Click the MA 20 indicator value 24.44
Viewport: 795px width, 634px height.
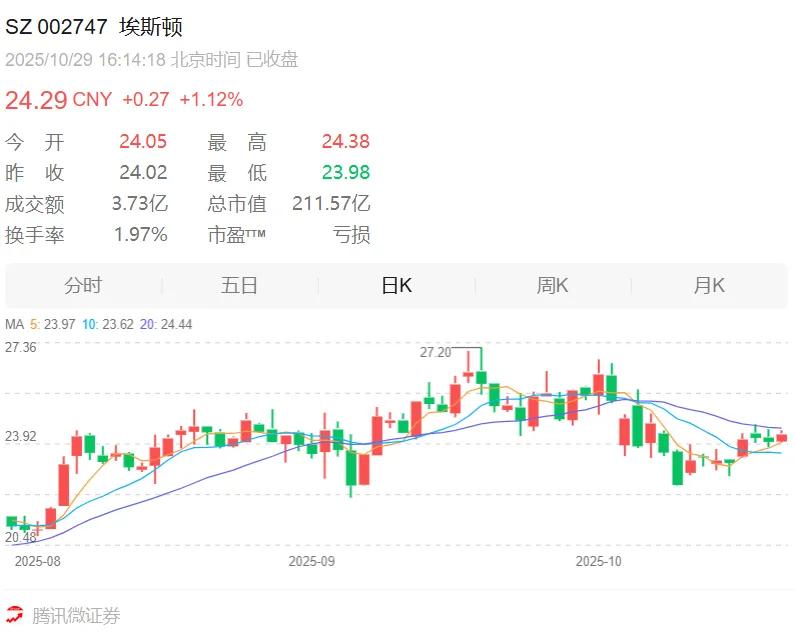[x=176, y=324]
